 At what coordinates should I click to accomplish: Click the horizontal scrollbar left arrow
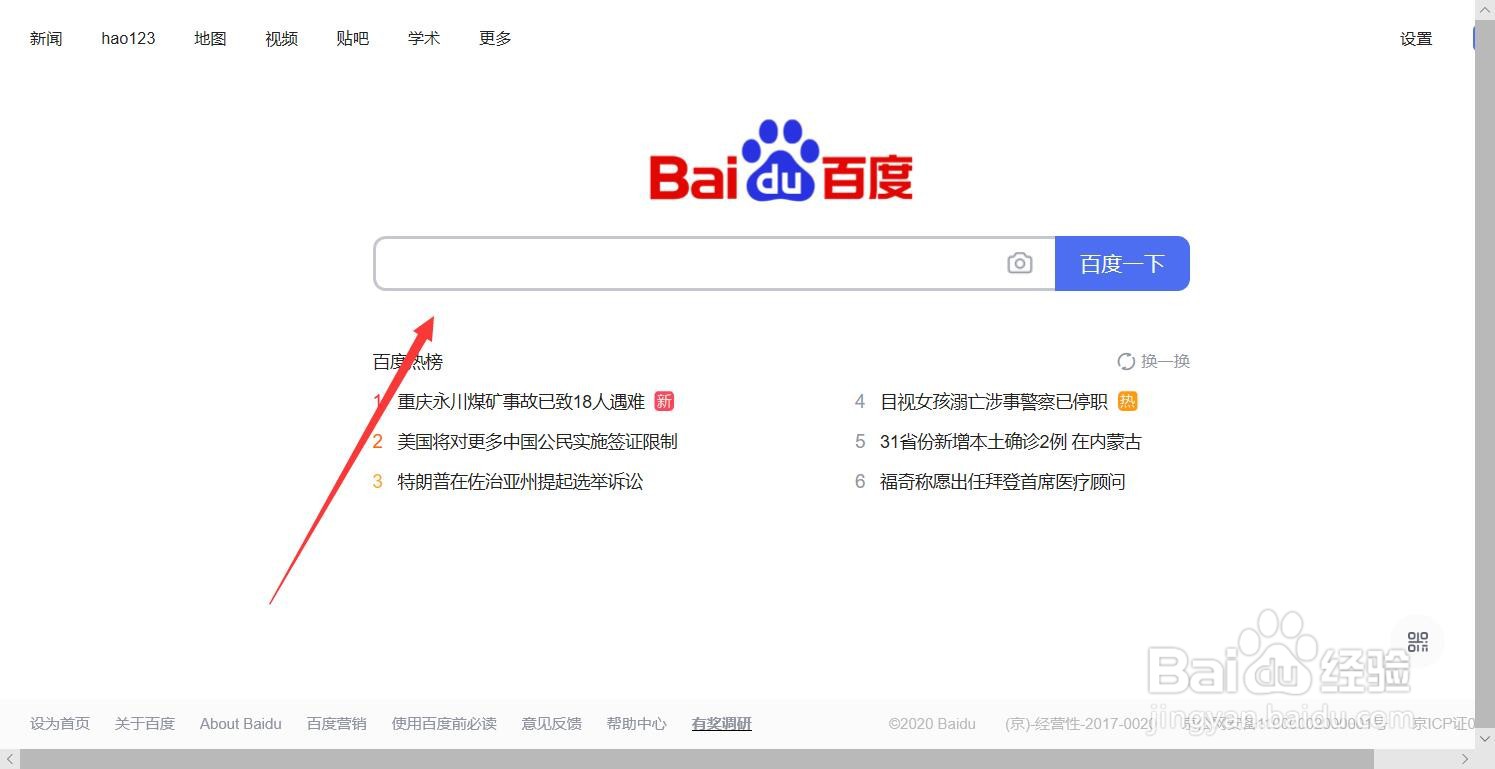click(10, 760)
